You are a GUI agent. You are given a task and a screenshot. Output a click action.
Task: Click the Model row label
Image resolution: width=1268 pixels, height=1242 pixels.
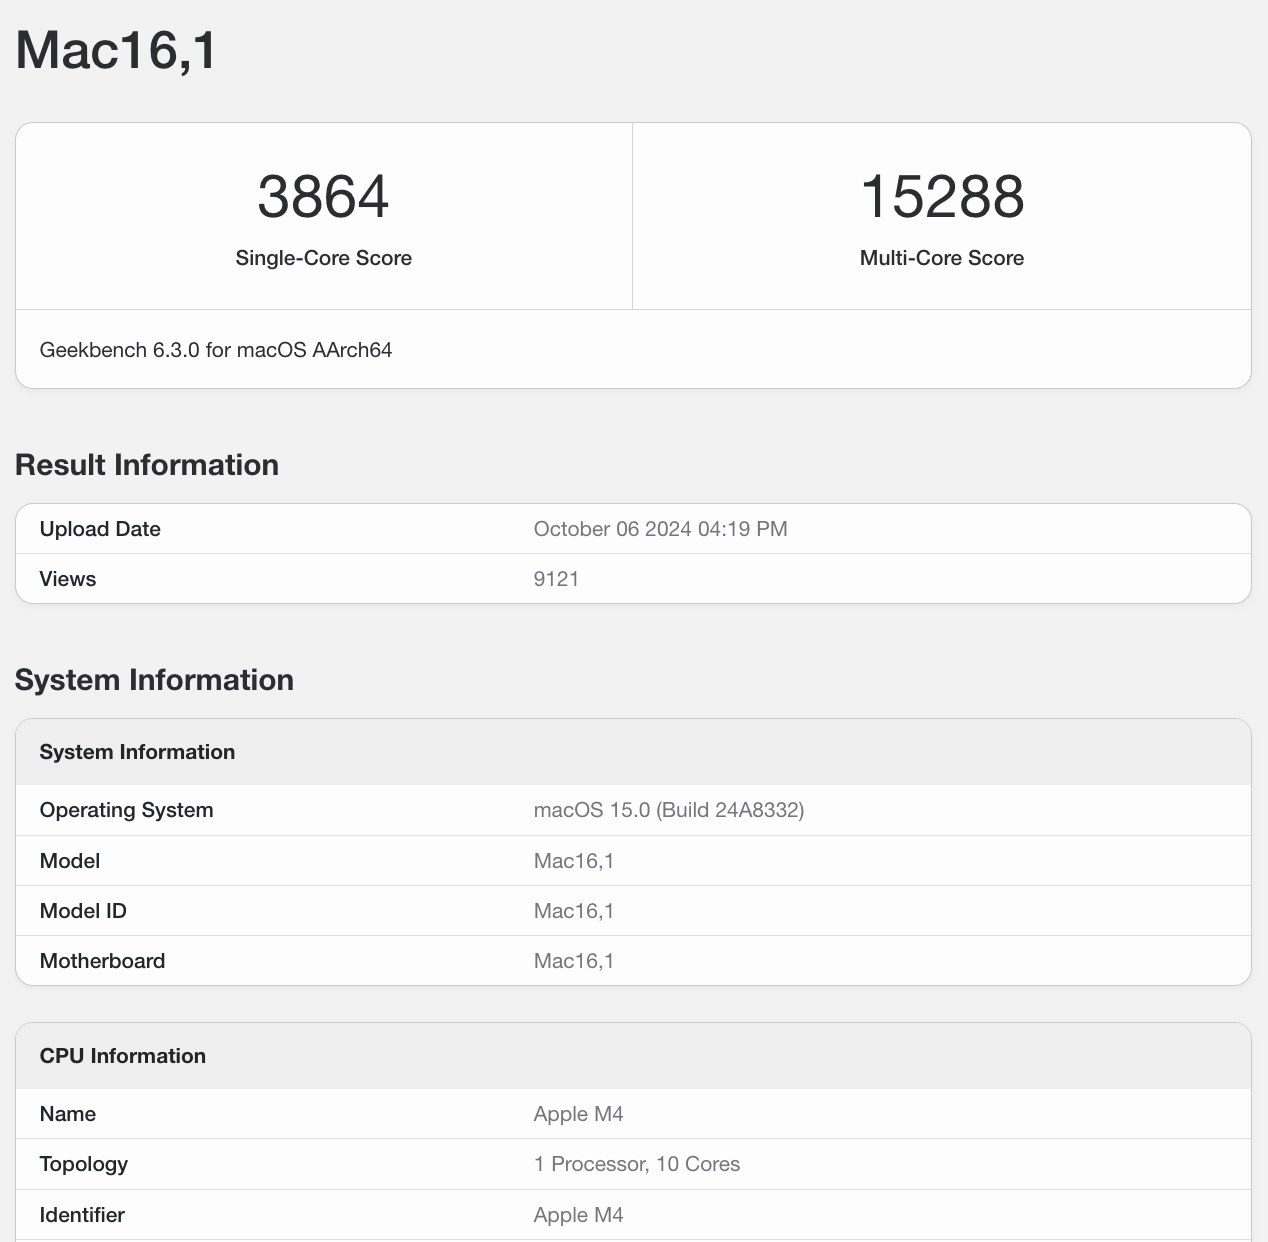point(70,861)
